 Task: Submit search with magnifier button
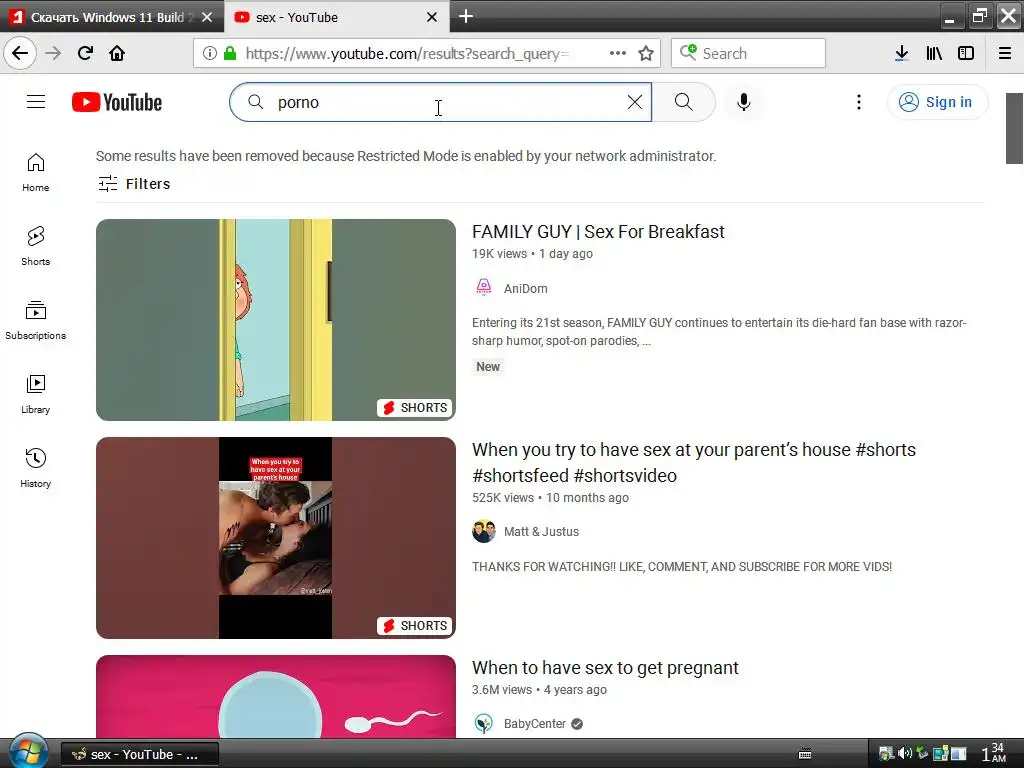point(684,103)
